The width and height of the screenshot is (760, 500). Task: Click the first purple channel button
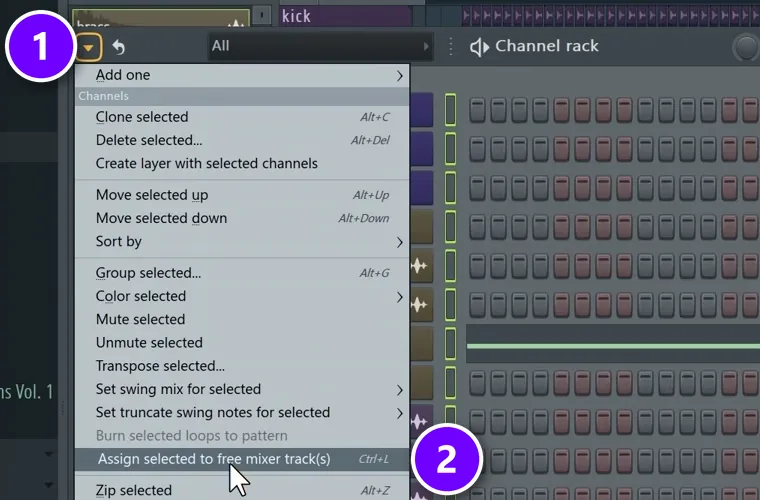pos(422,110)
